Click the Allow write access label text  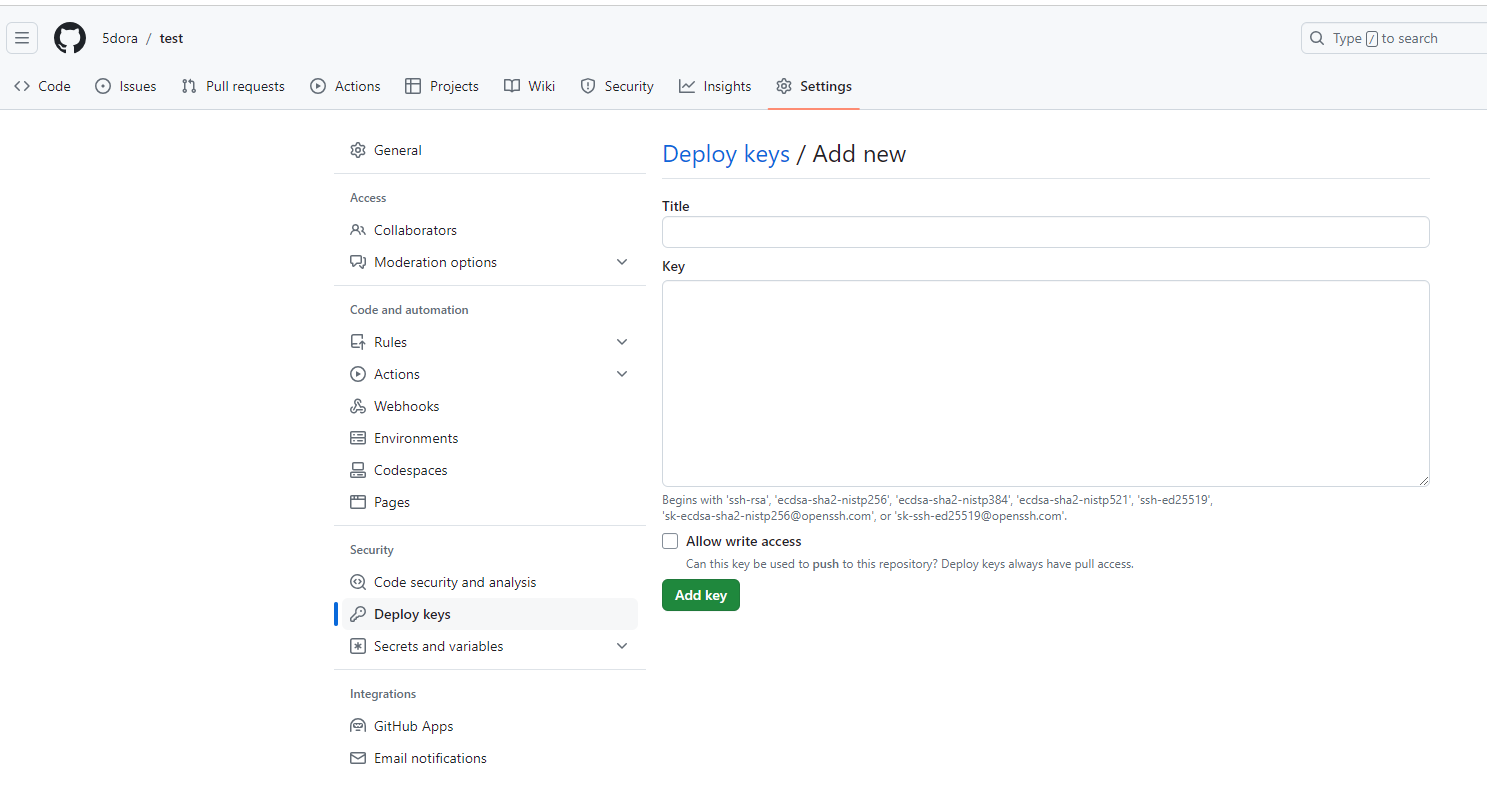pos(744,541)
